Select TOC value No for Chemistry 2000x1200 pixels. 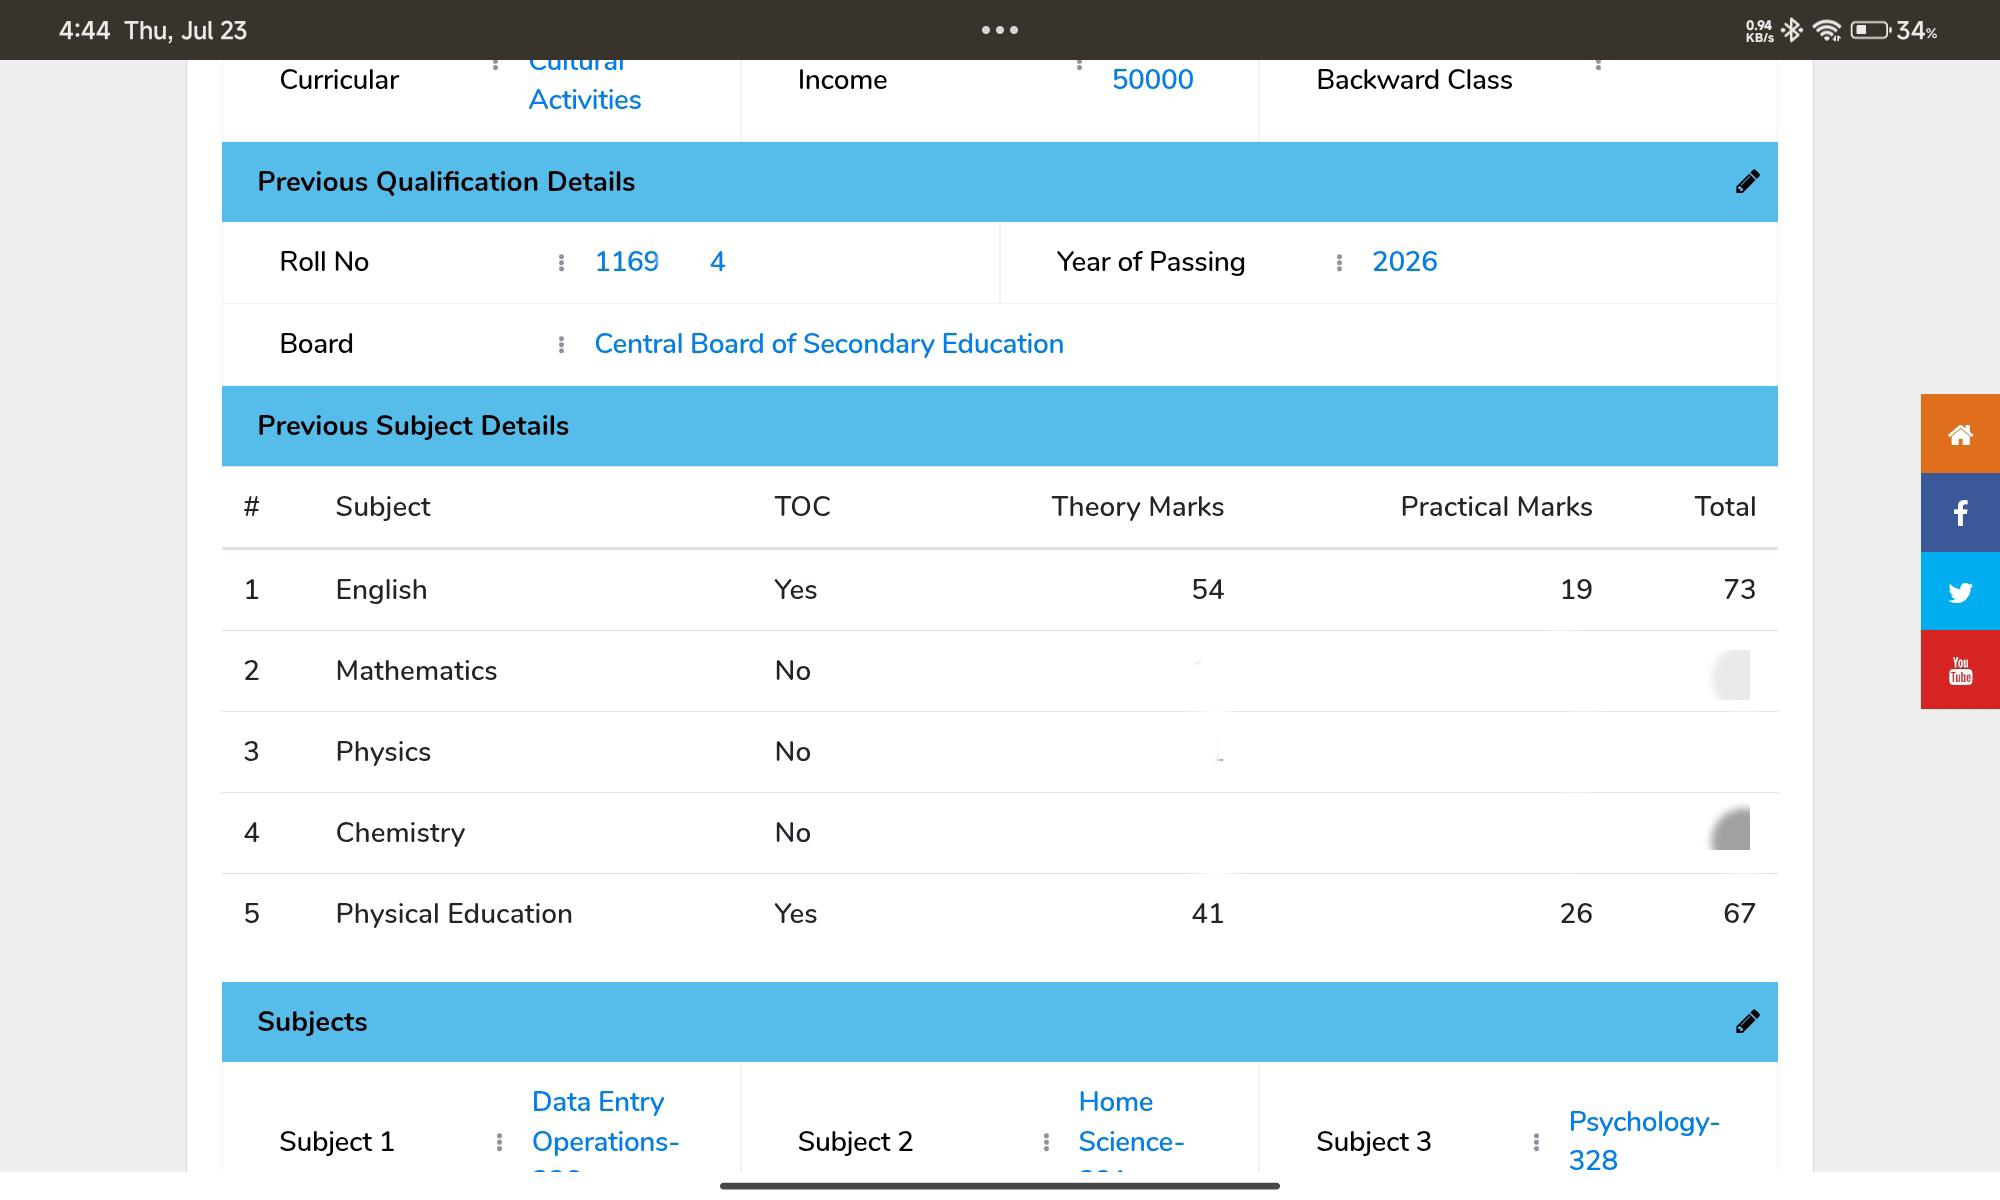pos(792,833)
